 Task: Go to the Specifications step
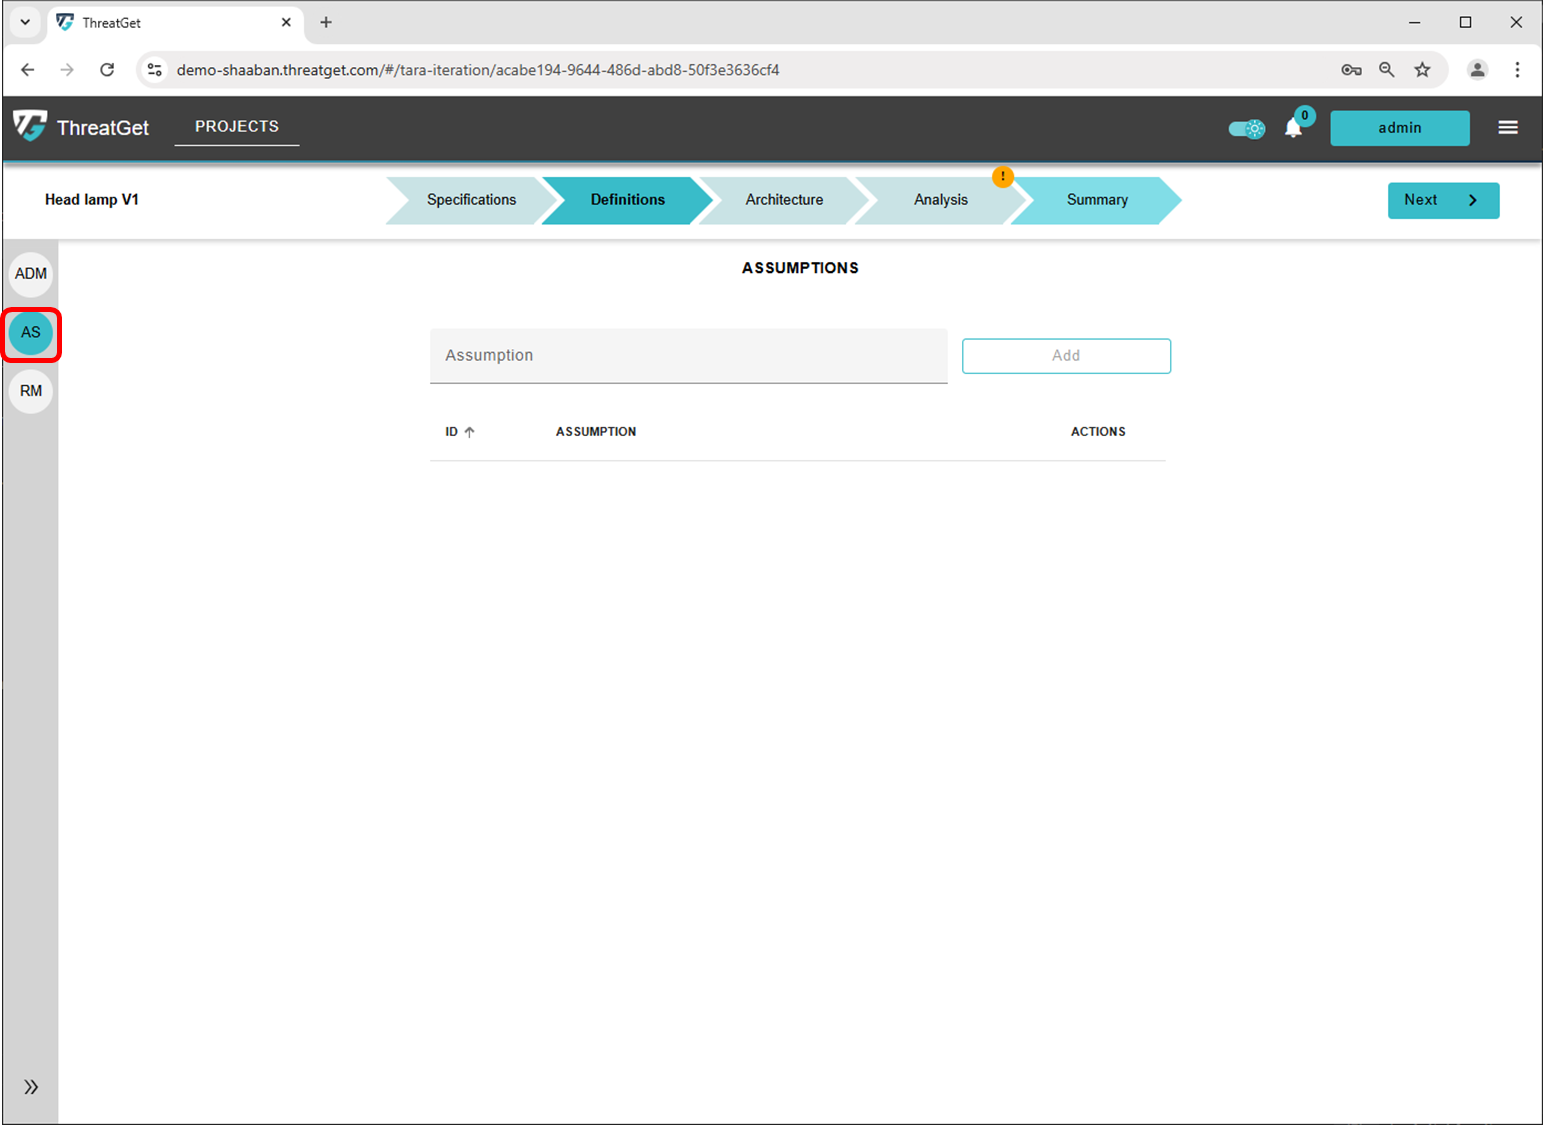471,200
